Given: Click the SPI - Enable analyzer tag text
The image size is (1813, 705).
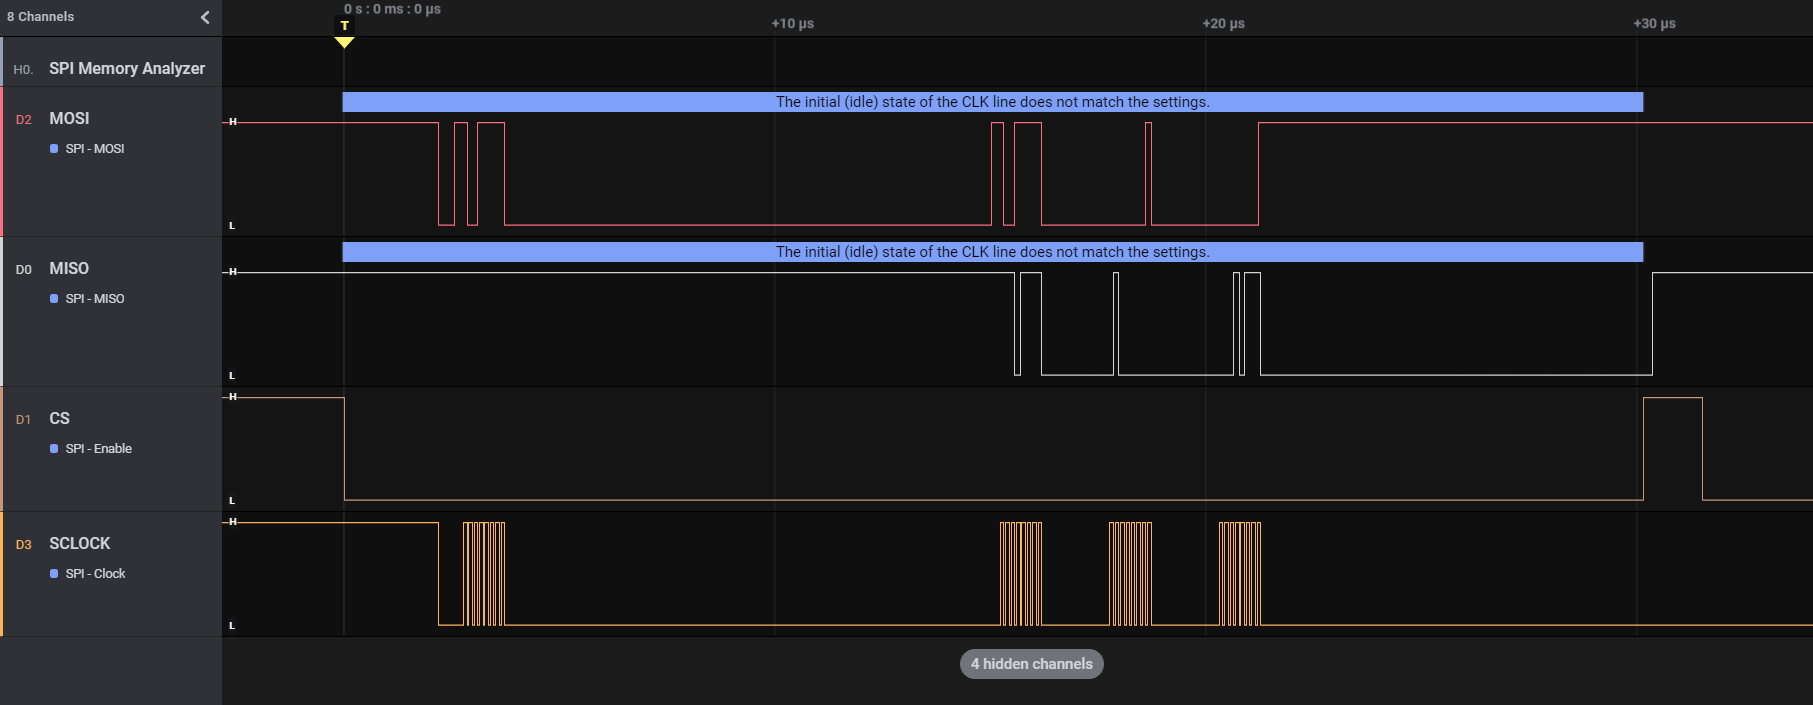Looking at the screenshot, I should (x=98, y=449).
